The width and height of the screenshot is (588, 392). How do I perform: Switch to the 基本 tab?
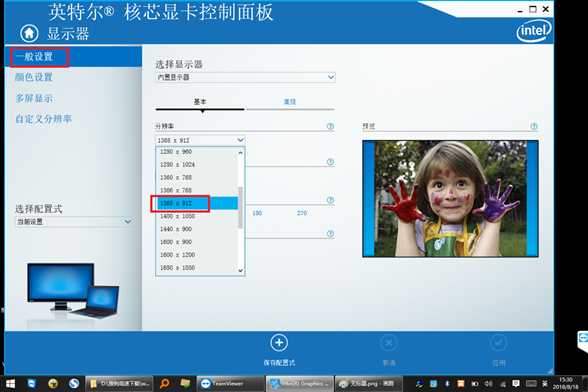tap(200, 102)
